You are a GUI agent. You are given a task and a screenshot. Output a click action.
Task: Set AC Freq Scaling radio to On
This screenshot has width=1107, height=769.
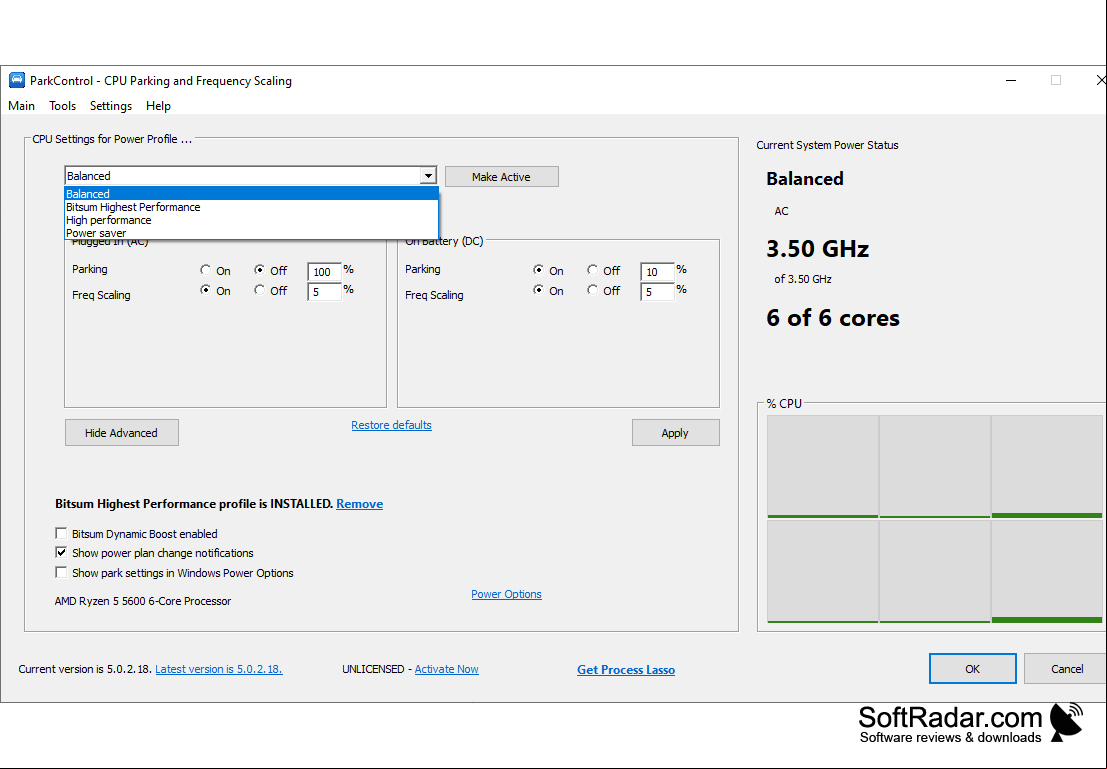[205, 290]
